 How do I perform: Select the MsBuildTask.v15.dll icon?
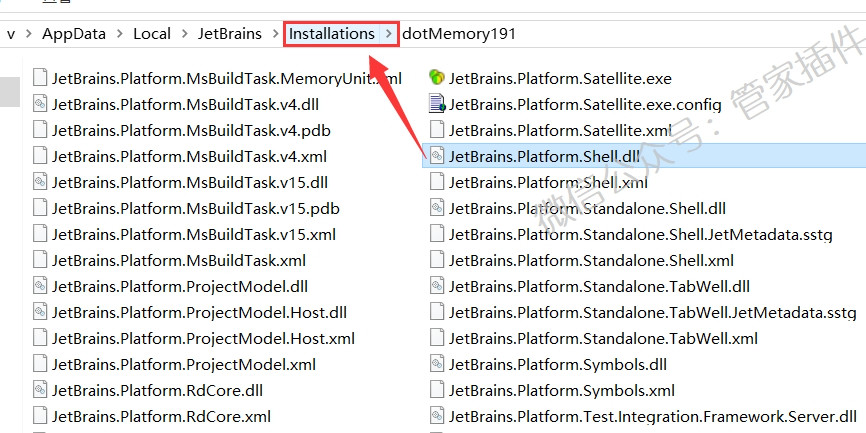click(40, 182)
